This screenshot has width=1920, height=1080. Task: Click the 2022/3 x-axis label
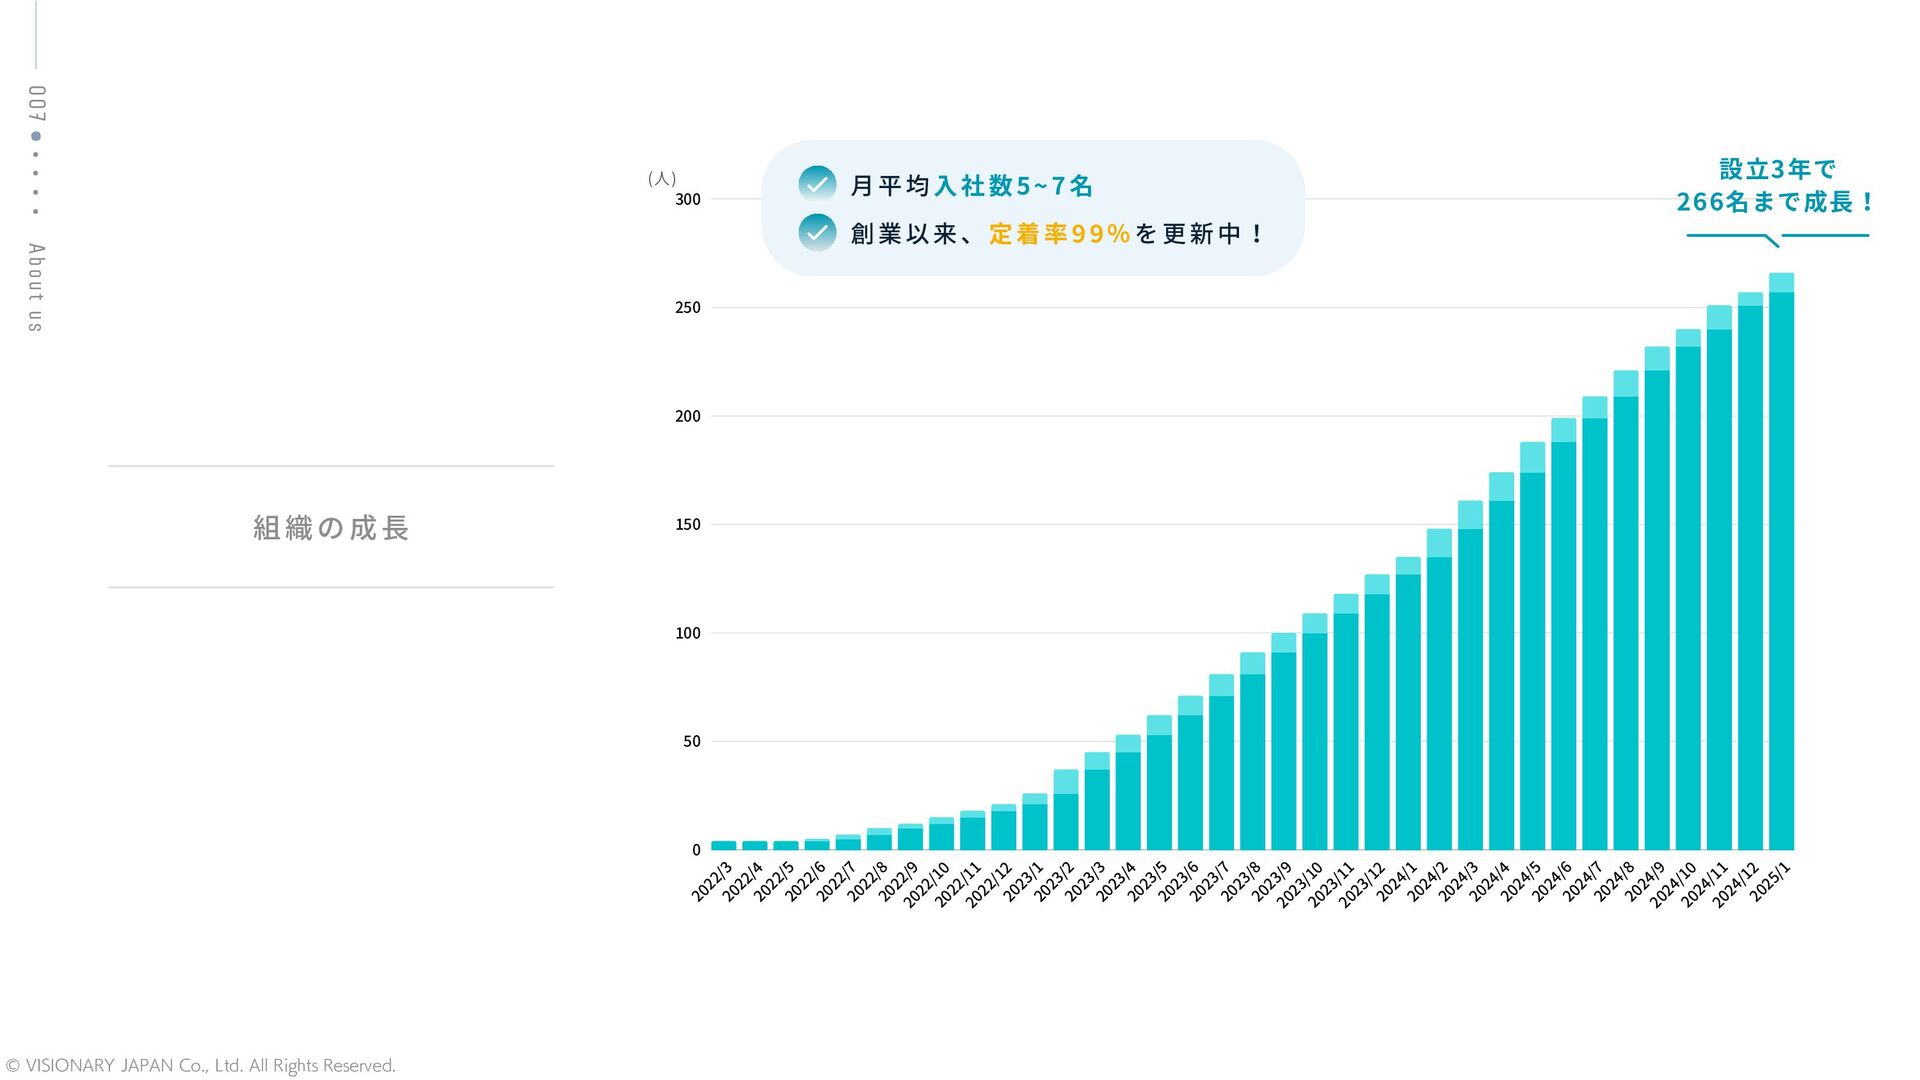713,881
